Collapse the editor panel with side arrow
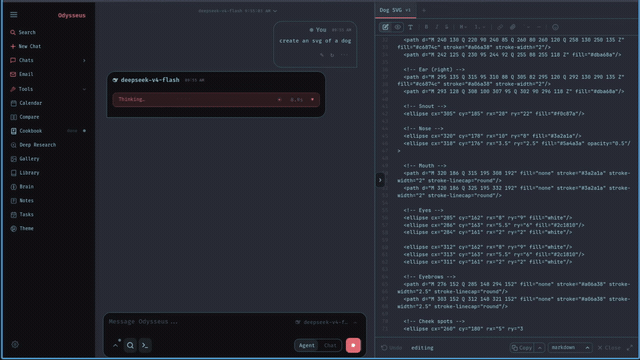Screen dimensions: 640x360 tap(380, 180)
